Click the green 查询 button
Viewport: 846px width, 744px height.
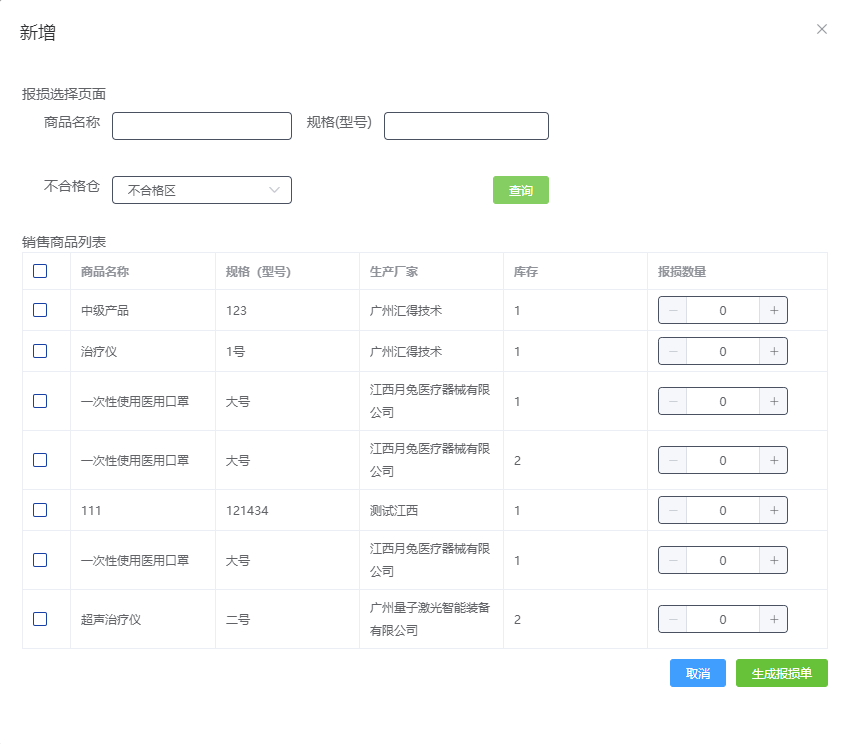pyautogui.click(x=520, y=191)
